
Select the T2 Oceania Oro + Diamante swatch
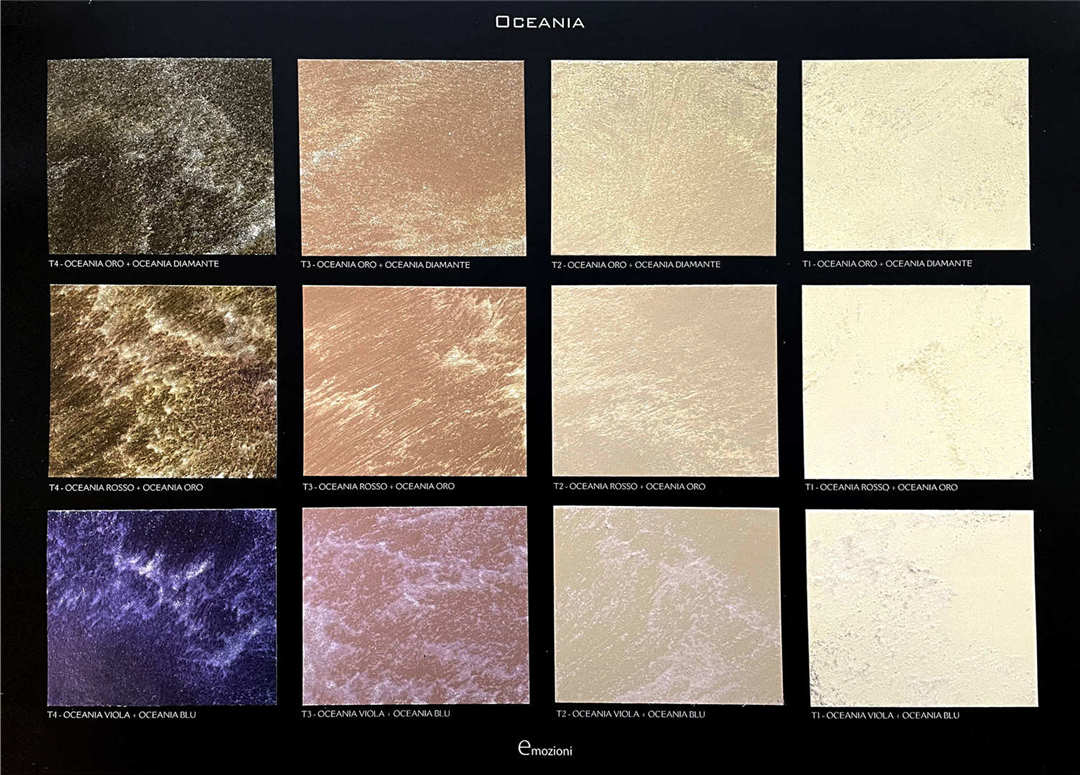click(x=664, y=158)
